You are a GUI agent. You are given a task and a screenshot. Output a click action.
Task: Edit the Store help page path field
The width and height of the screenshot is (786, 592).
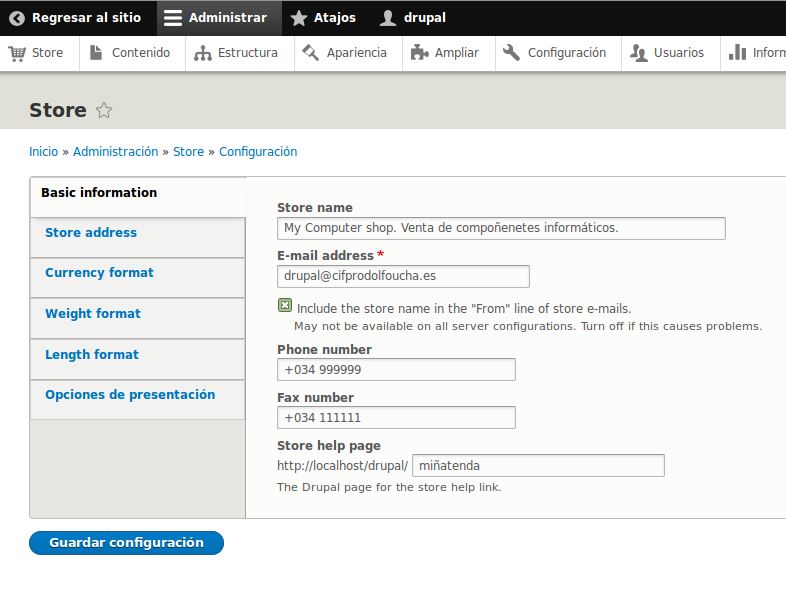[538, 466]
